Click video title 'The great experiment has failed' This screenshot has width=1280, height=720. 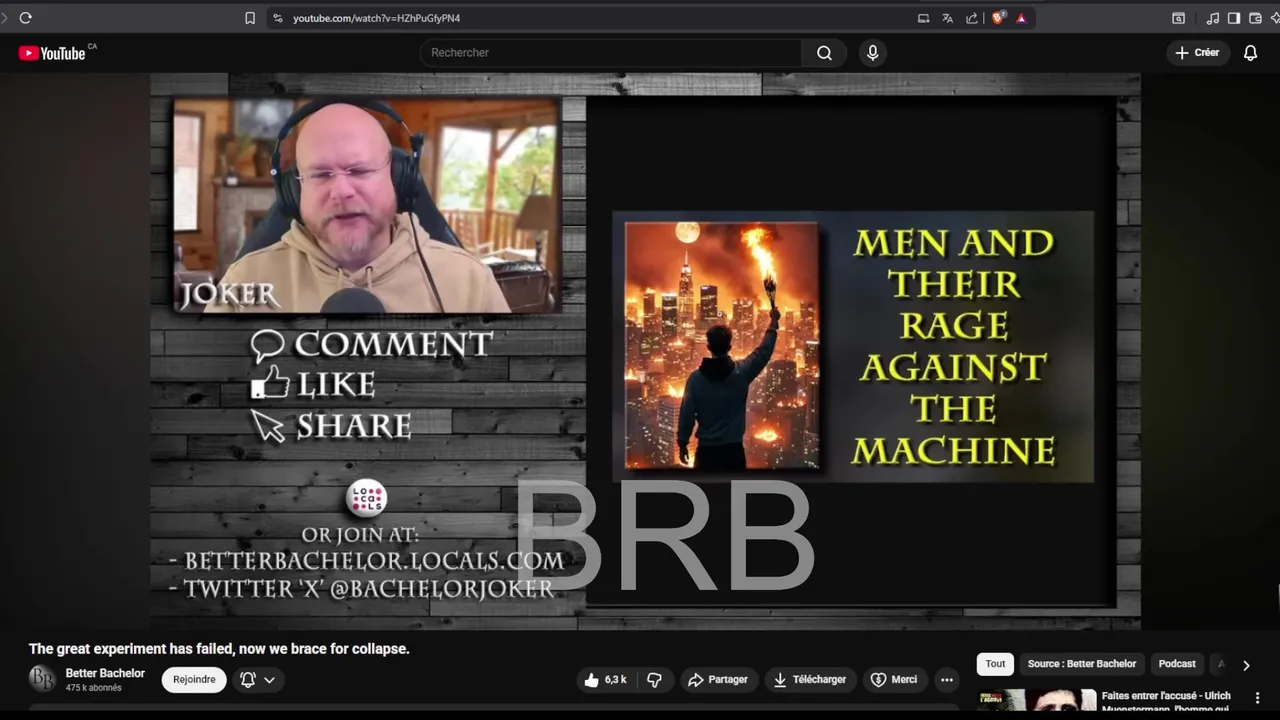[x=219, y=649]
